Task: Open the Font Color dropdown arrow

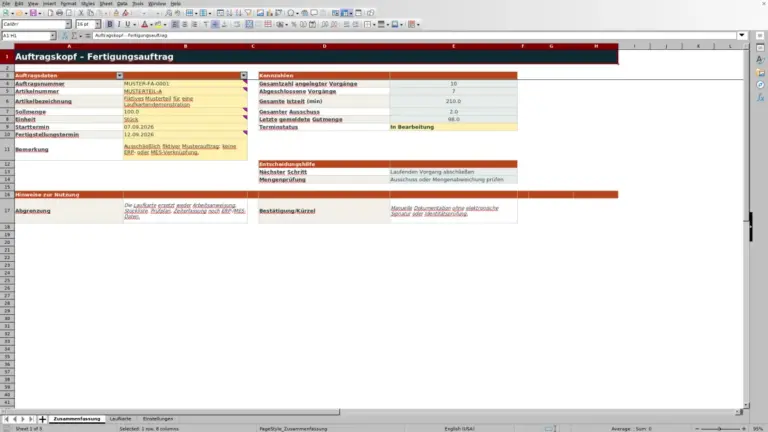Action: click(x=151, y=24)
